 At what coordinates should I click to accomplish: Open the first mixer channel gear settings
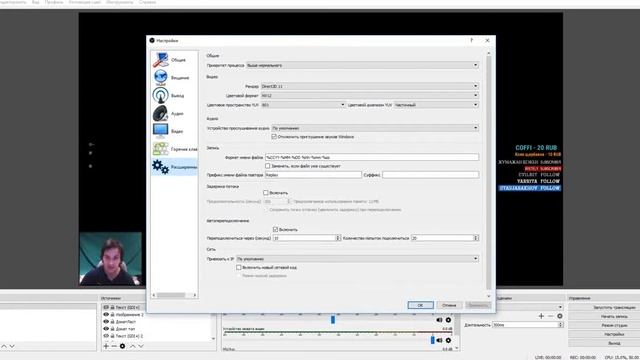(x=448, y=320)
